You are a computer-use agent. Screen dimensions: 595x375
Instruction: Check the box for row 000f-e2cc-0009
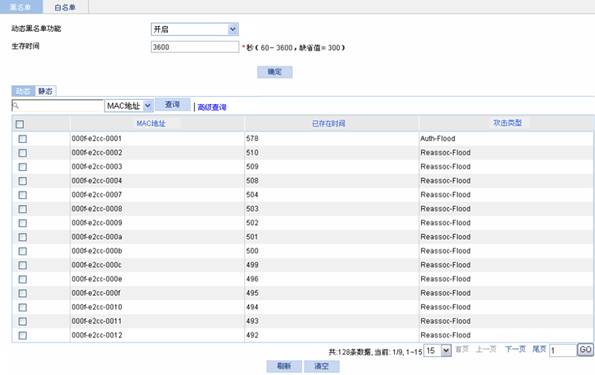(x=22, y=223)
